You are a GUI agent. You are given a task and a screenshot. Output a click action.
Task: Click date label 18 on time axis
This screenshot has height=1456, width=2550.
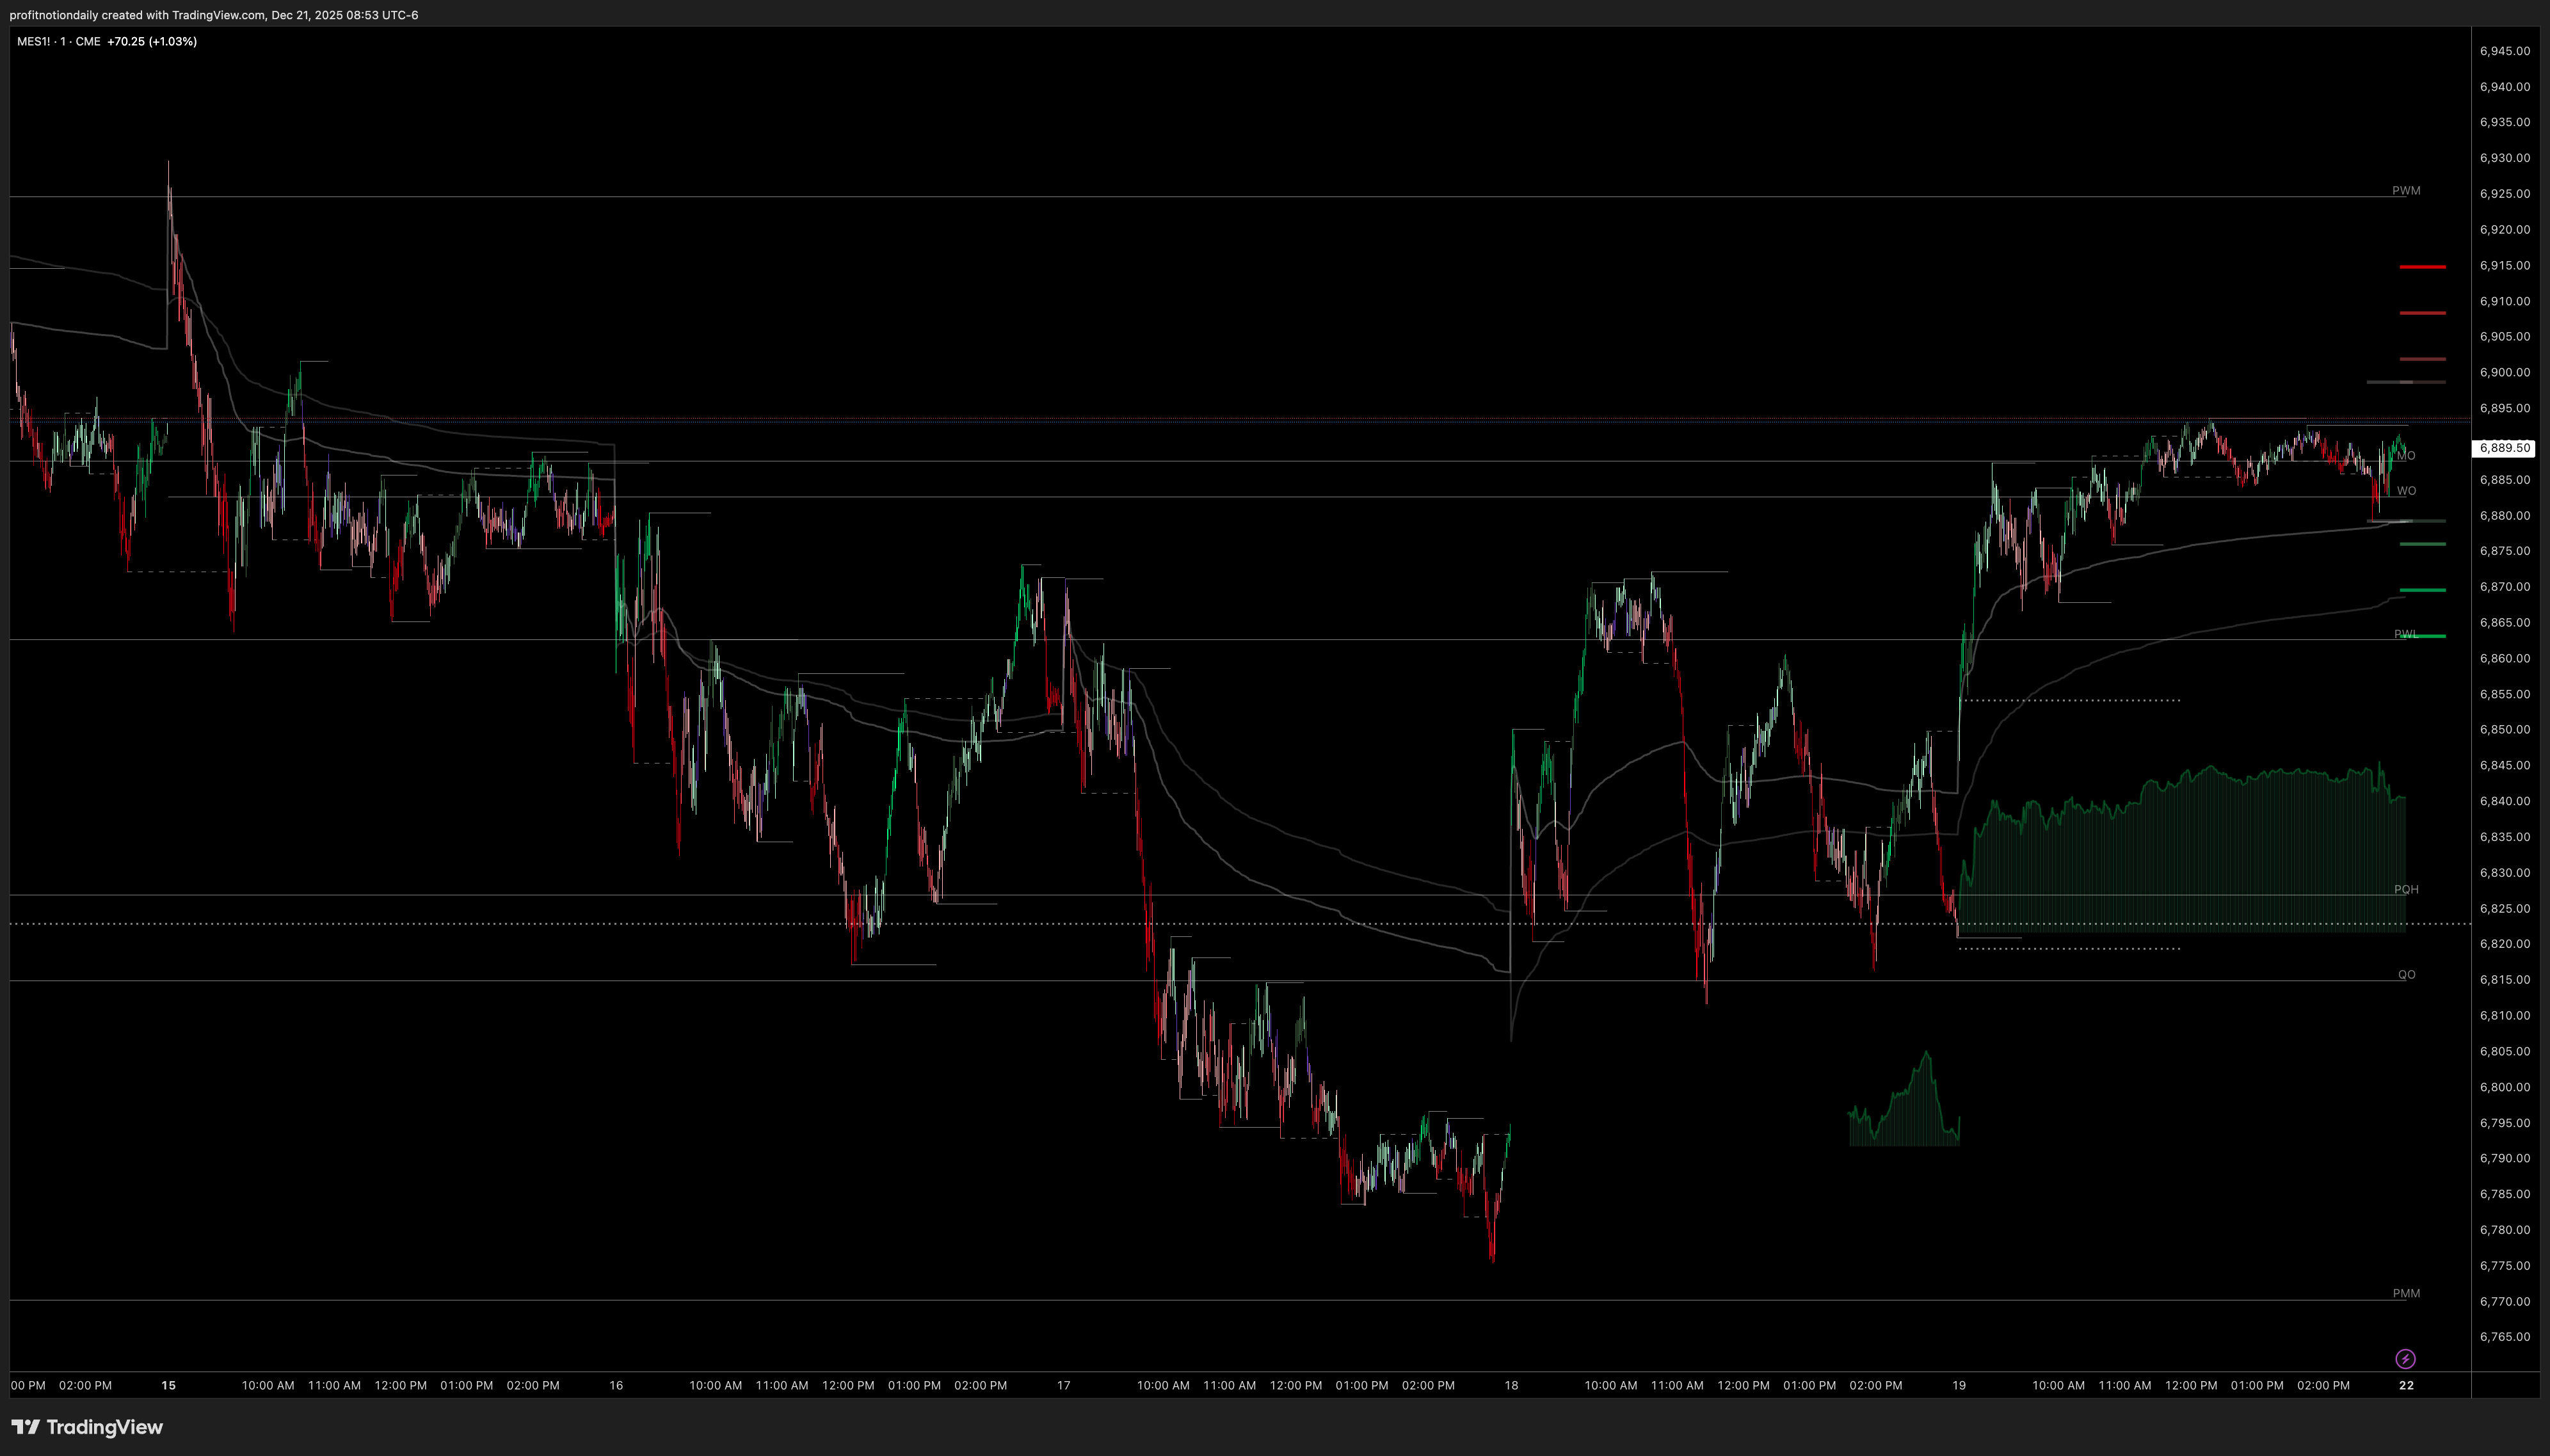1510,1385
